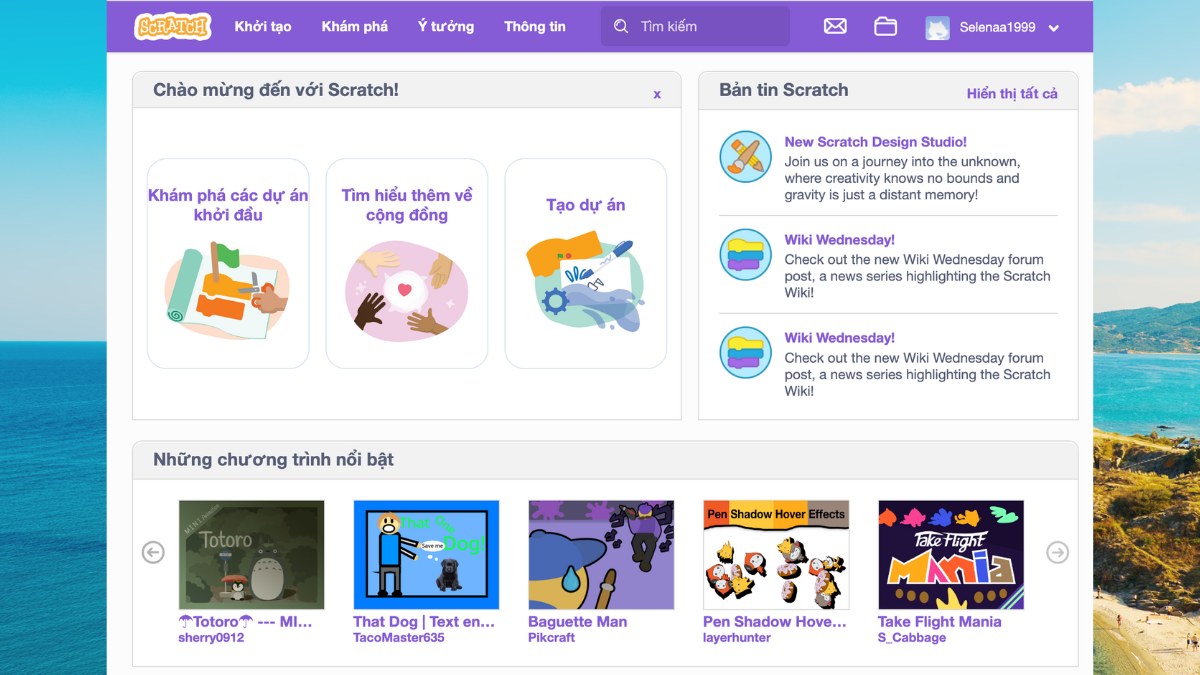Viewport: 1200px width, 675px height.
Task: Show previous featured projects with left arrow
Action: [153, 552]
